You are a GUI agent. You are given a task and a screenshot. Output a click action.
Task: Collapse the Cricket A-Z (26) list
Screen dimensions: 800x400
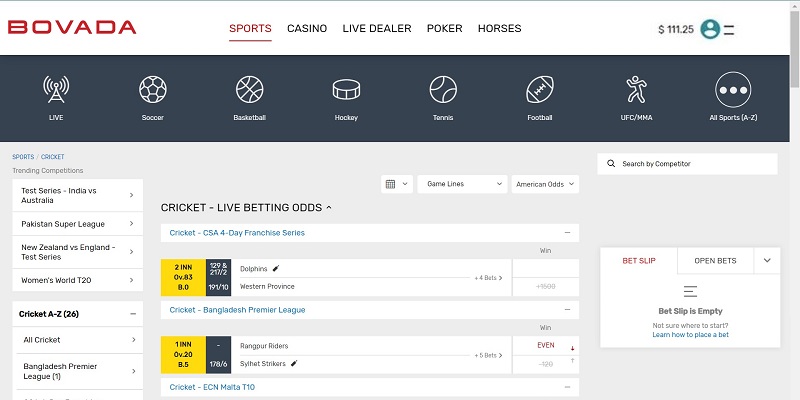pyautogui.click(x=133, y=314)
